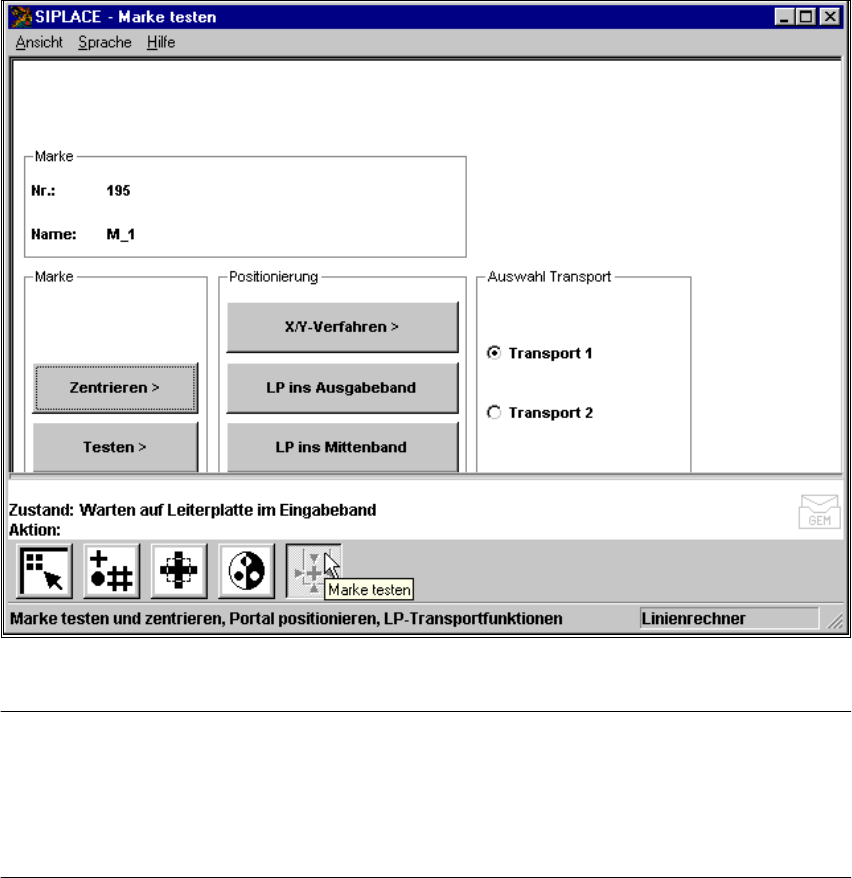Click the window resize grip corner

835,620
